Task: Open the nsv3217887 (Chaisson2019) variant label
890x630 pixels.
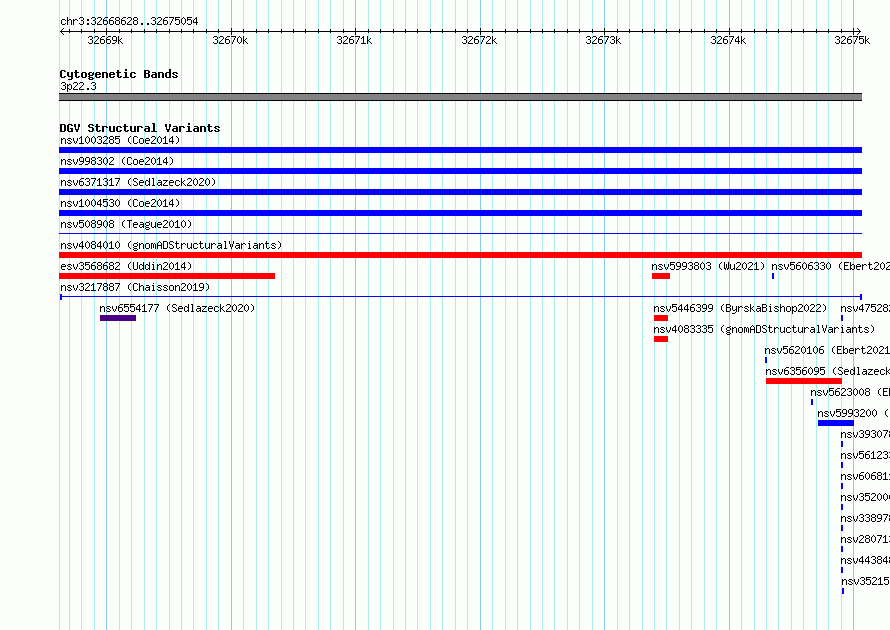Action: pos(135,287)
